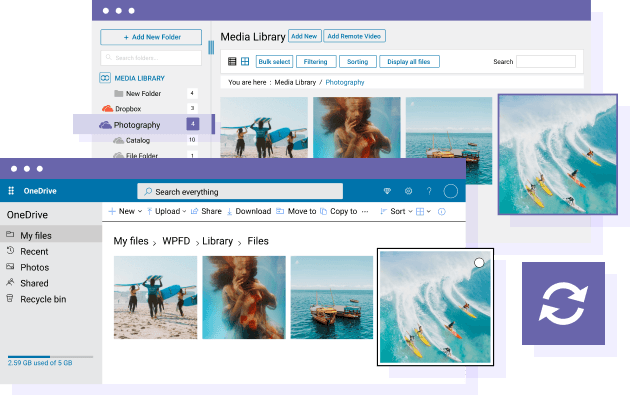The image size is (630, 395).
Task: Select My files in OneDrive sidebar
Action: (51, 235)
